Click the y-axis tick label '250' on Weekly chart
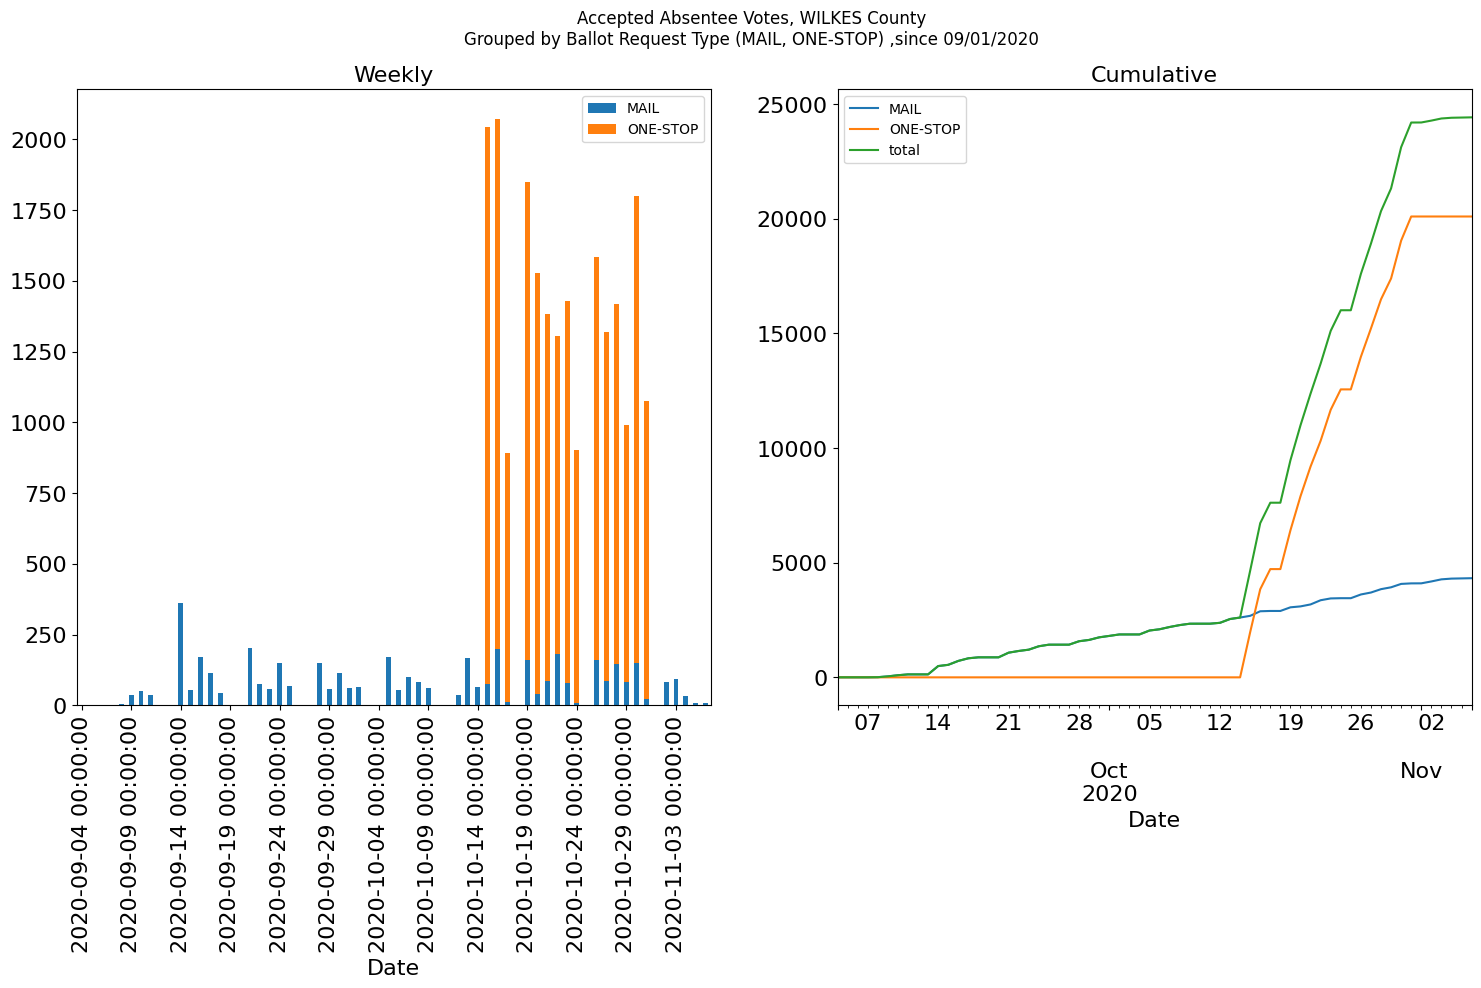This screenshot has height=988, width=1481. (x=46, y=636)
